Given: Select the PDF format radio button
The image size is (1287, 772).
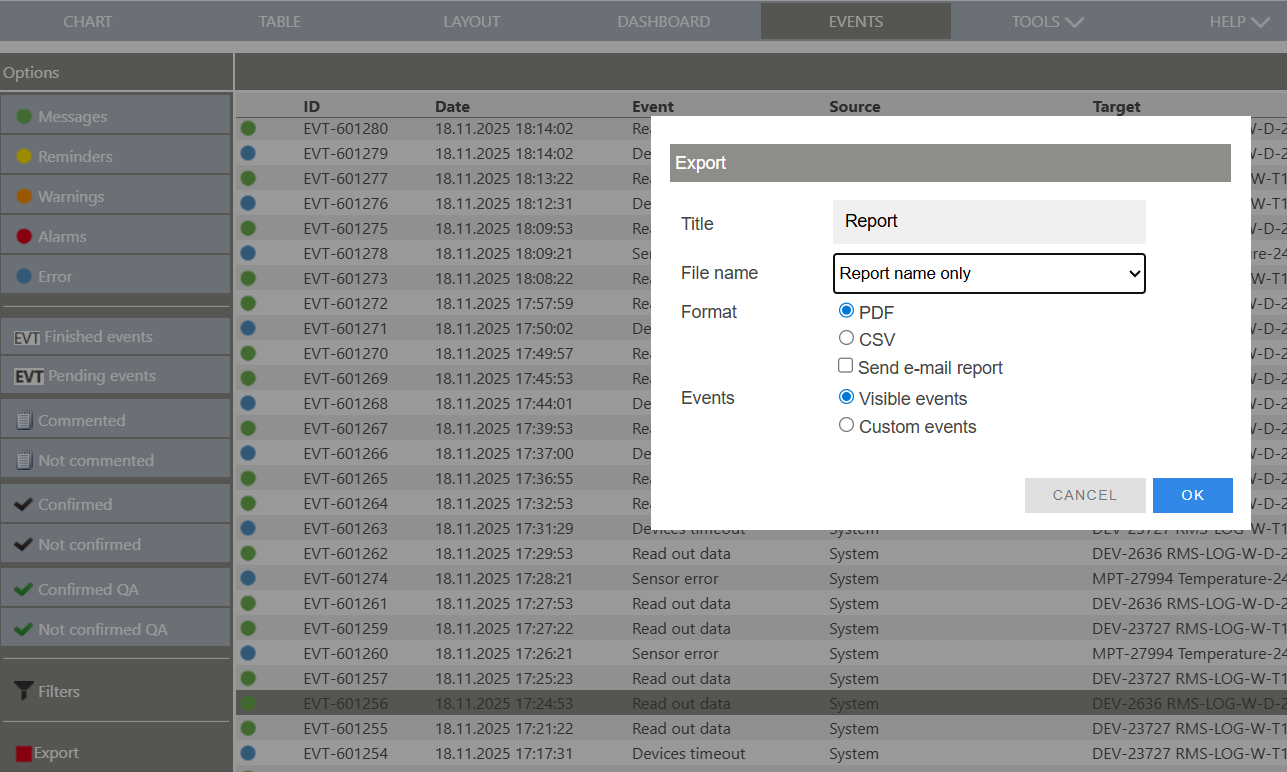Looking at the screenshot, I should [x=846, y=310].
